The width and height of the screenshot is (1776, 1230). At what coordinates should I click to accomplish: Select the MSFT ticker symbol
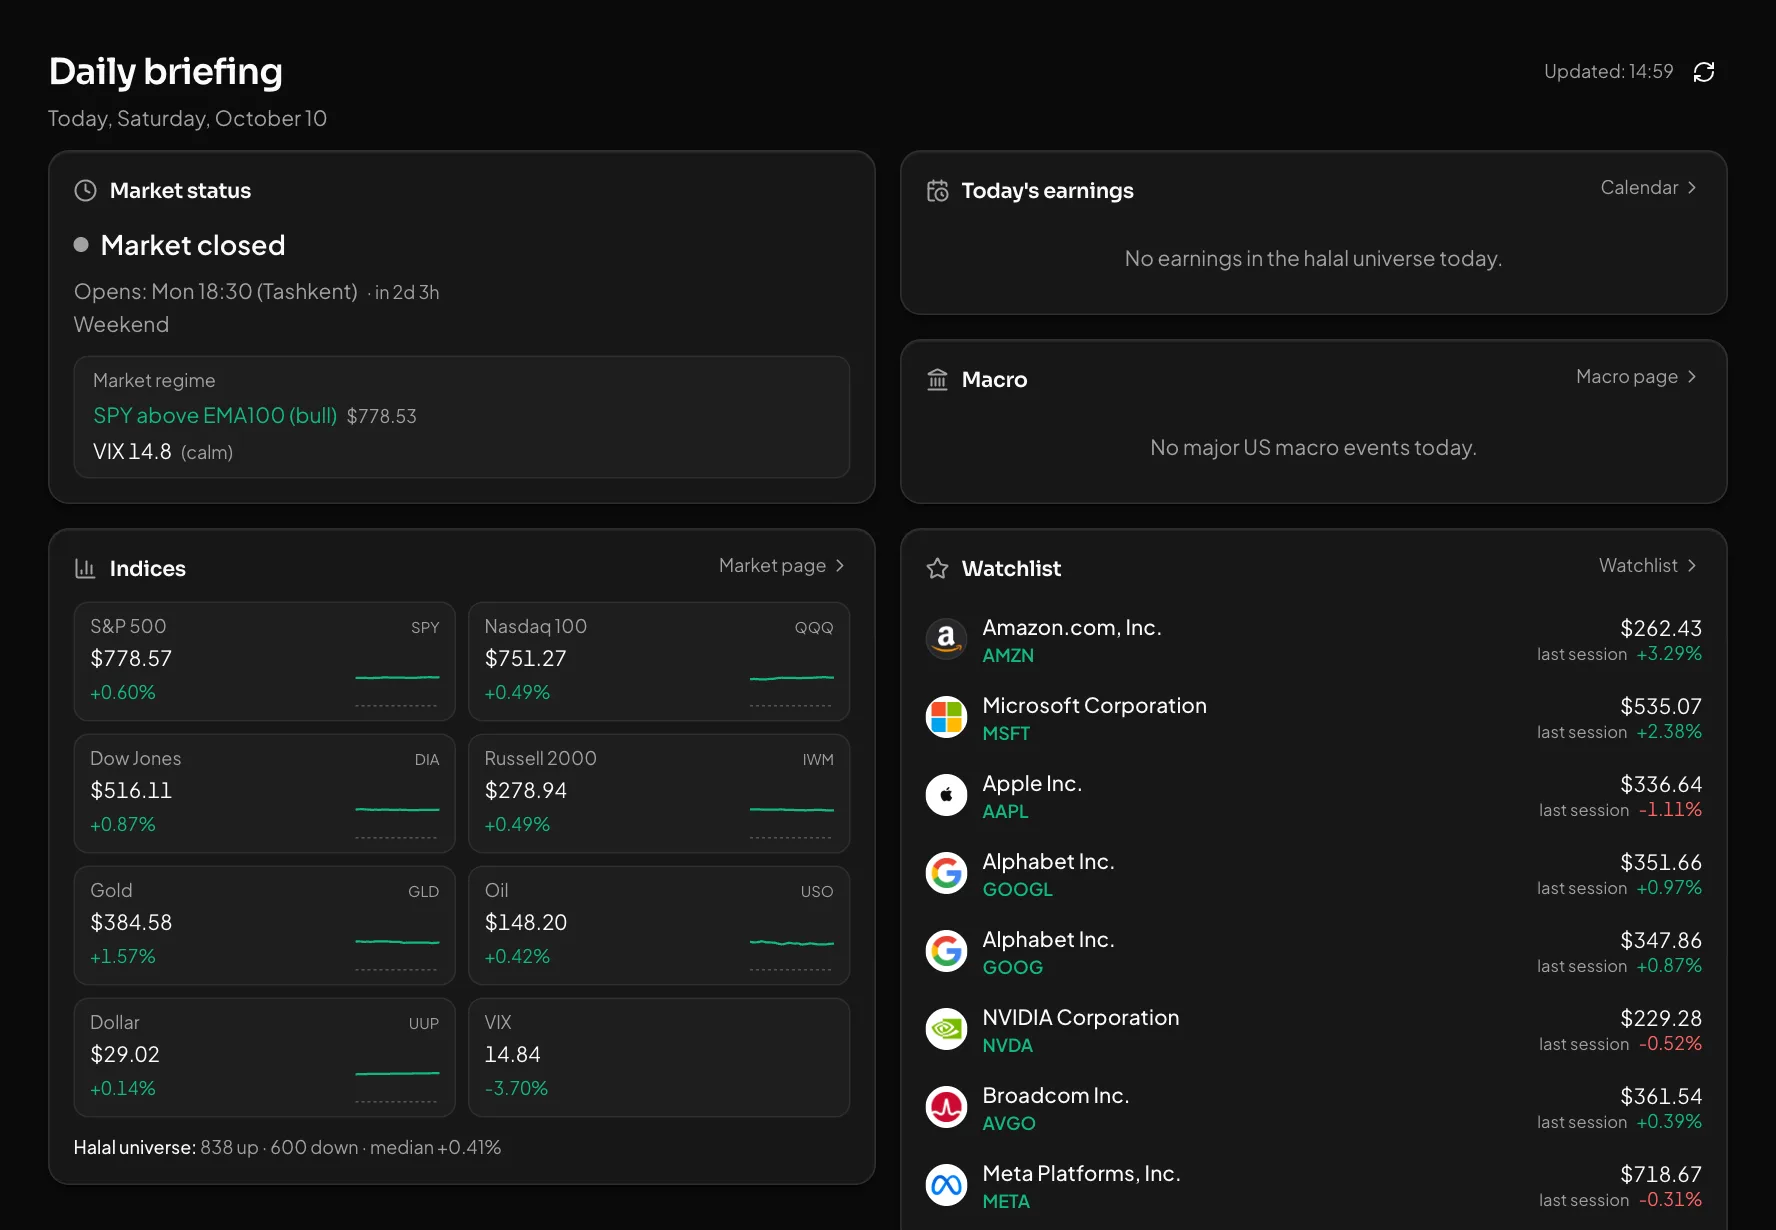1006,733
